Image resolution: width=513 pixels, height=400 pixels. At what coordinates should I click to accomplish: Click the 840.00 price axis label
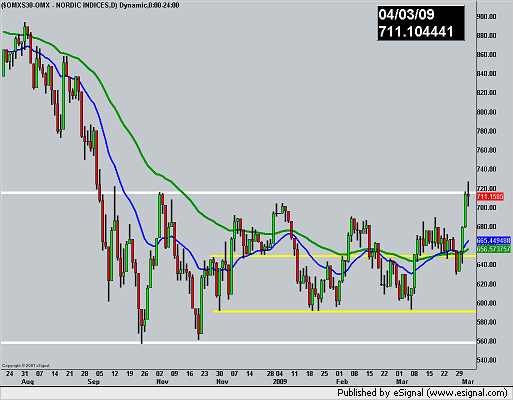(487, 73)
